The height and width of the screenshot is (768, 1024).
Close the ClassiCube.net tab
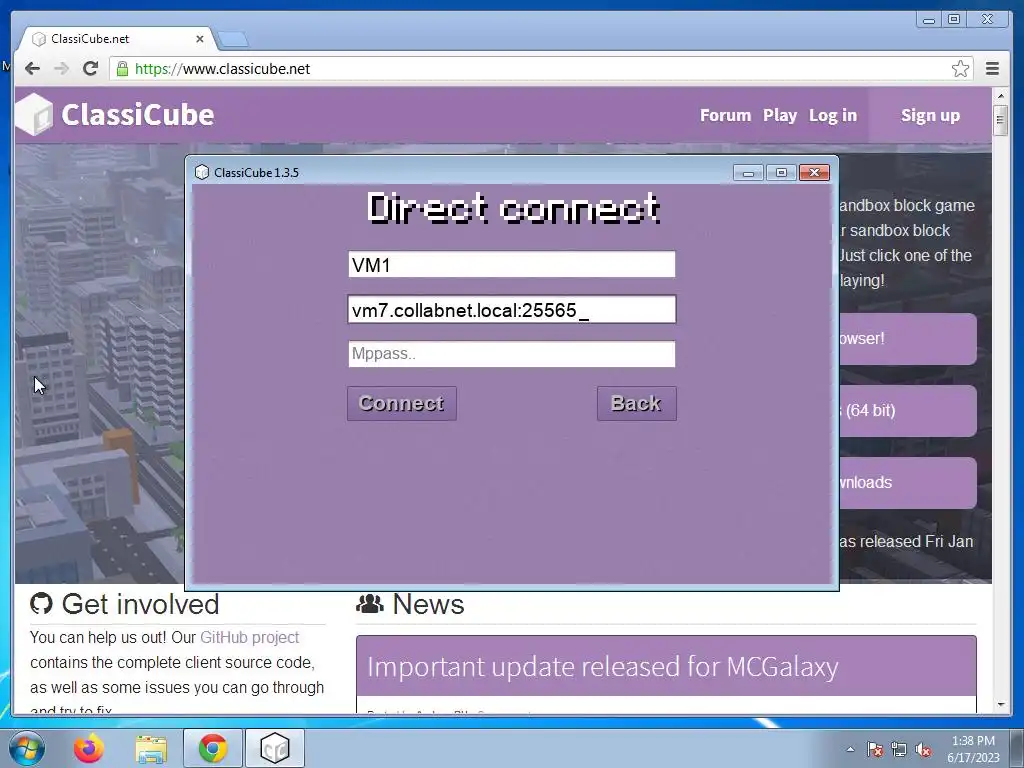tap(200, 39)
